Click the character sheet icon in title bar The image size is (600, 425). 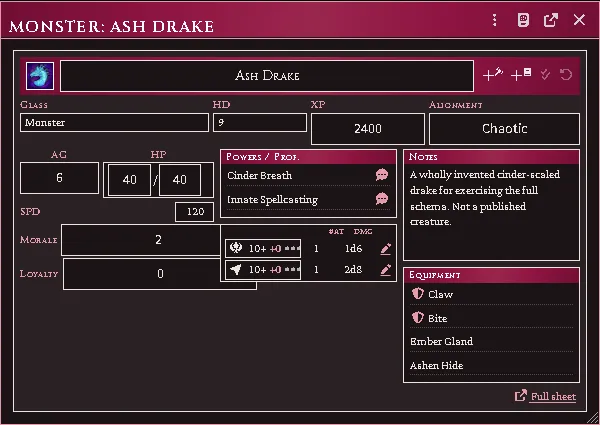tap(523, 20)
